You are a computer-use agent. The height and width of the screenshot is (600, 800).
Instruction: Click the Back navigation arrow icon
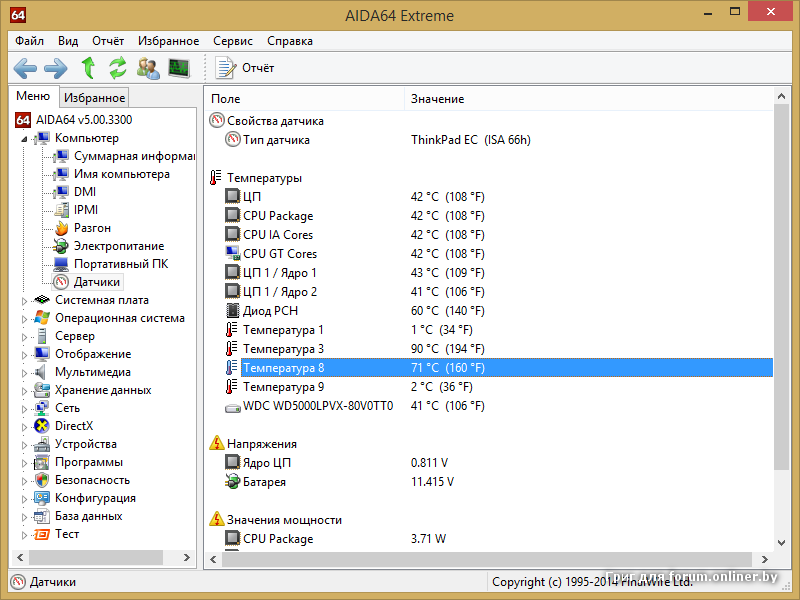[25, 68]
